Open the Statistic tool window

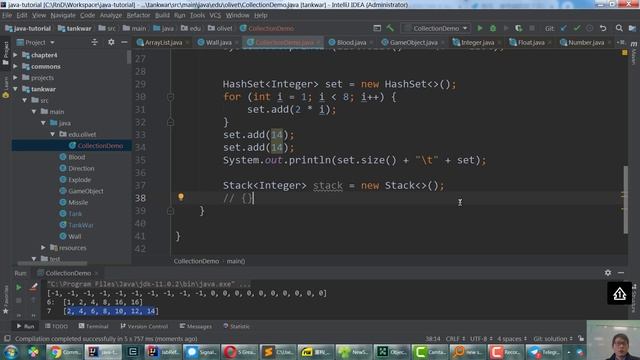click(x=236, y=326)
